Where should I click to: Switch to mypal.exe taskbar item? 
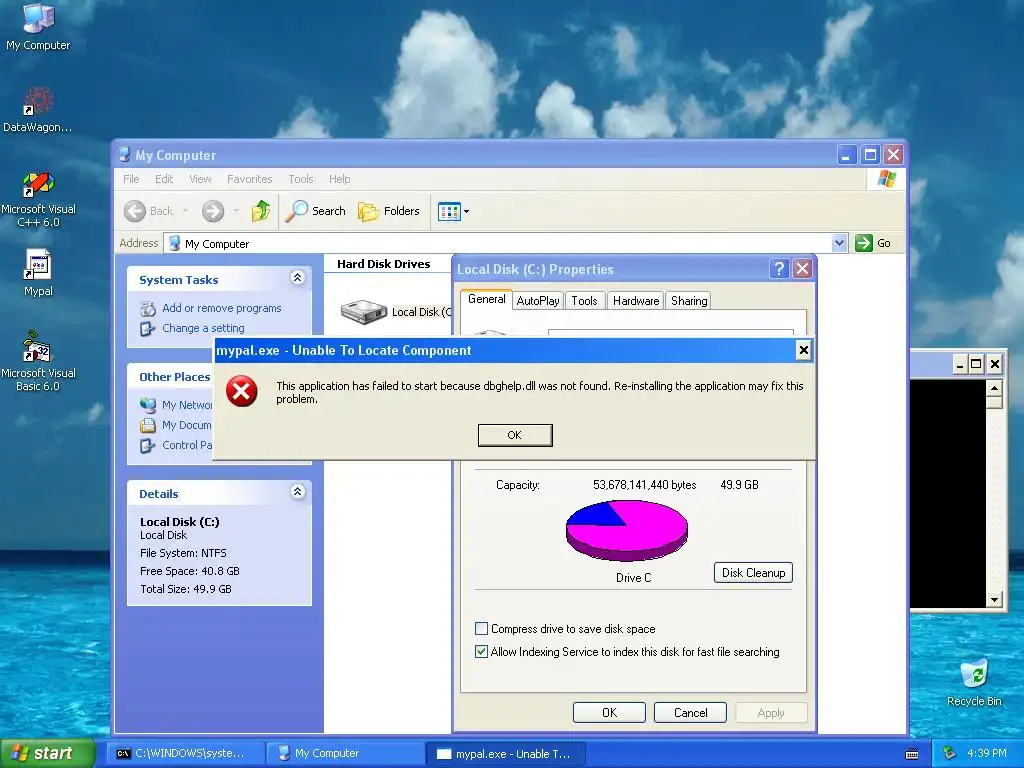(505, 754)
